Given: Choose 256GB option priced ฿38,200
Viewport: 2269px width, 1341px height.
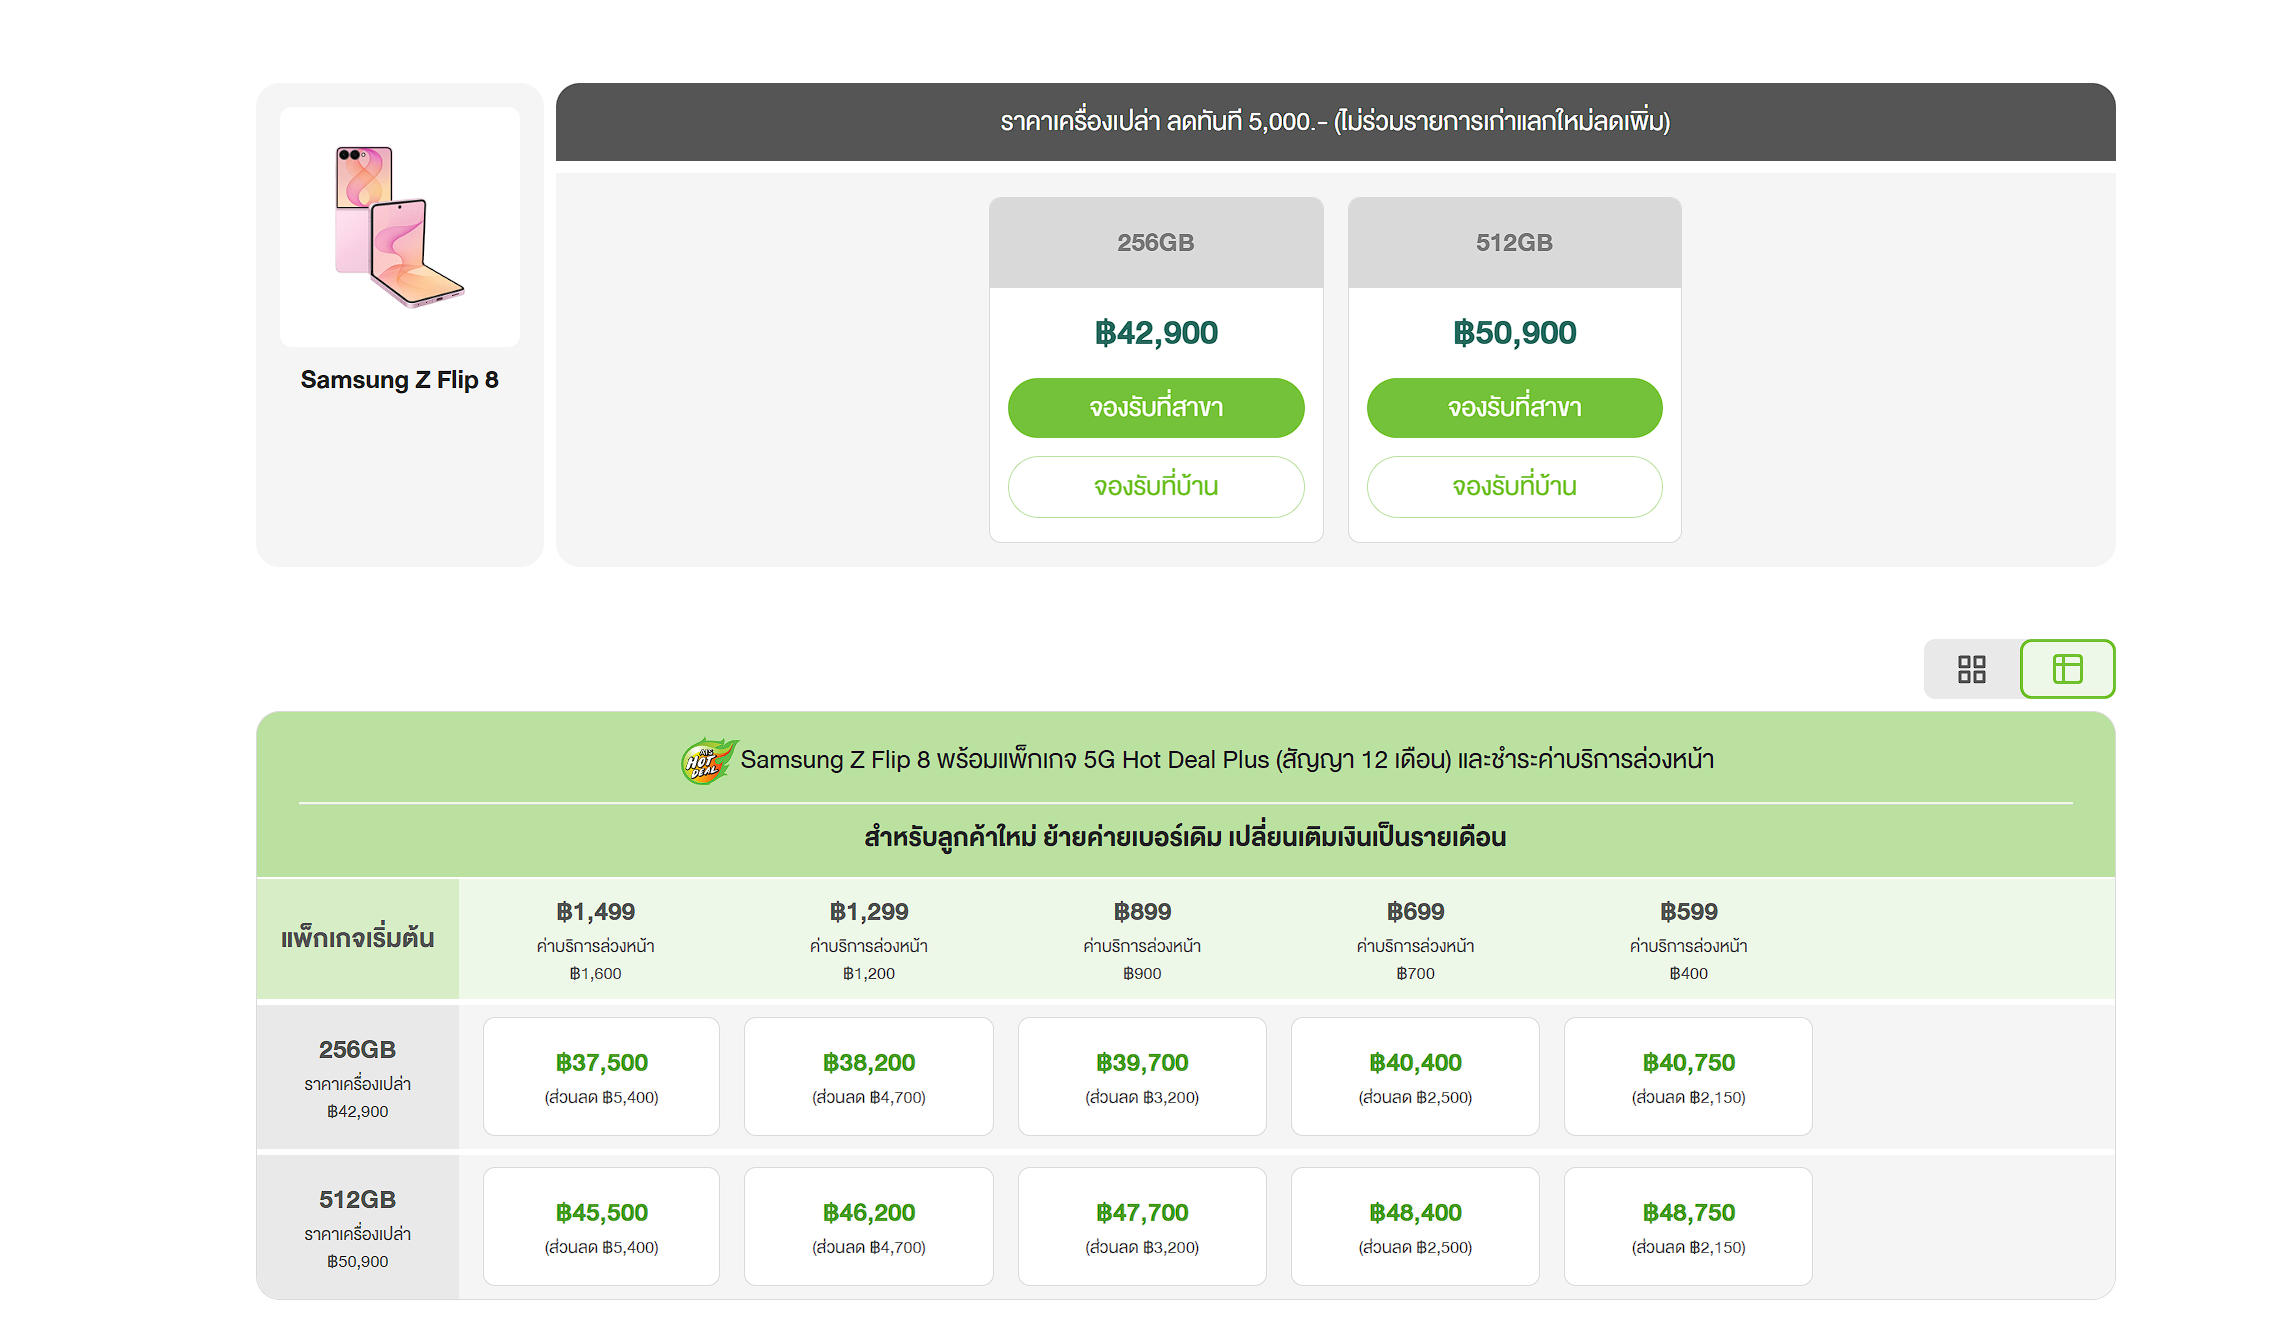Looking at the screenshot, I should click(x=869, y=1077).
